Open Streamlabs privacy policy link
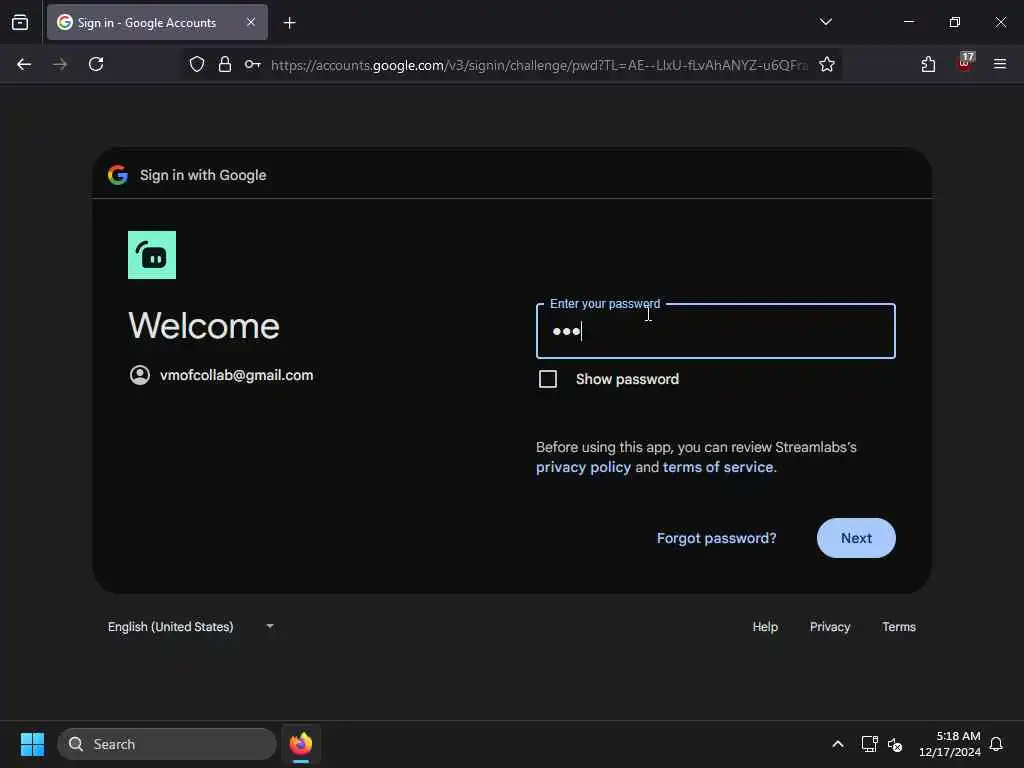This screenshot has height=768, width=1024. (583, 468)
